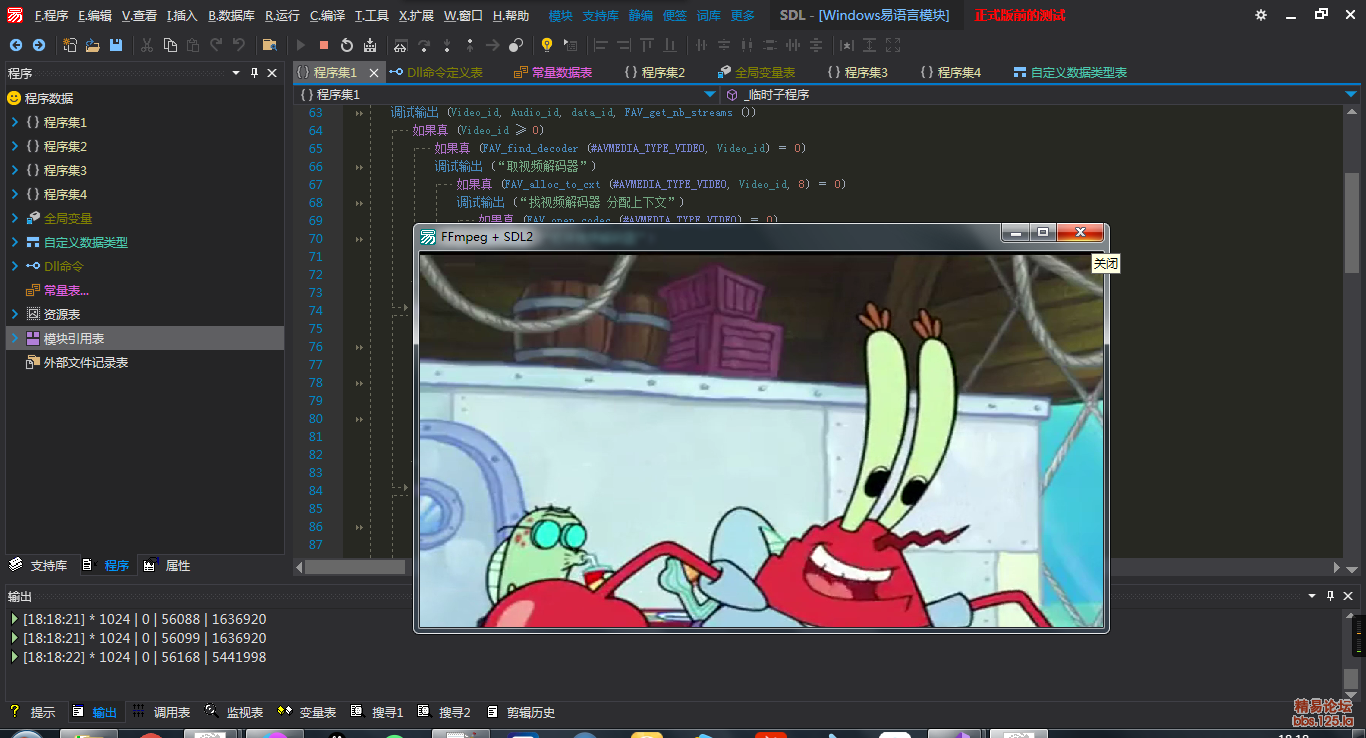The height and width of the screenshot is (738, 1366).
Task: Expand the first 18:18:21 output line
Action: click(14, 619)
